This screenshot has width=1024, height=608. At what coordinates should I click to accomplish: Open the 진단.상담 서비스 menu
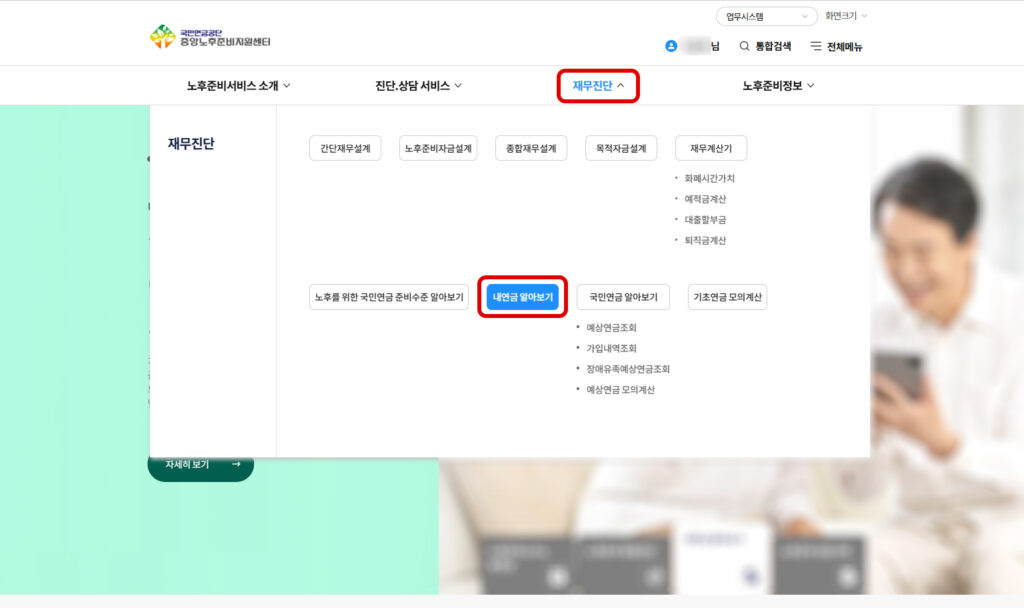click(418, 86)
